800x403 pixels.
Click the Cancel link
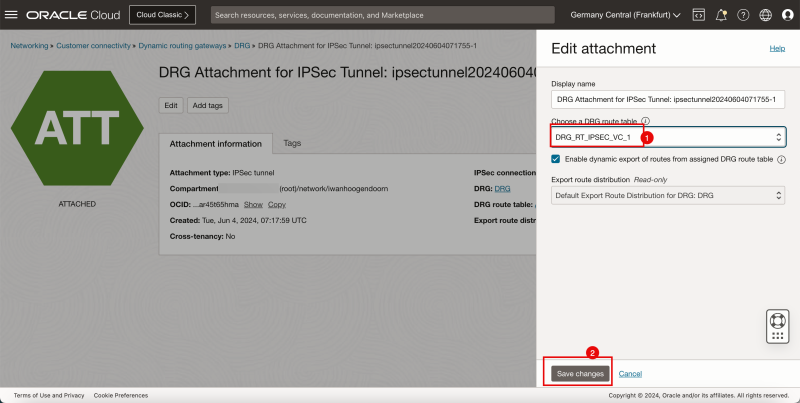pos(630,373)
